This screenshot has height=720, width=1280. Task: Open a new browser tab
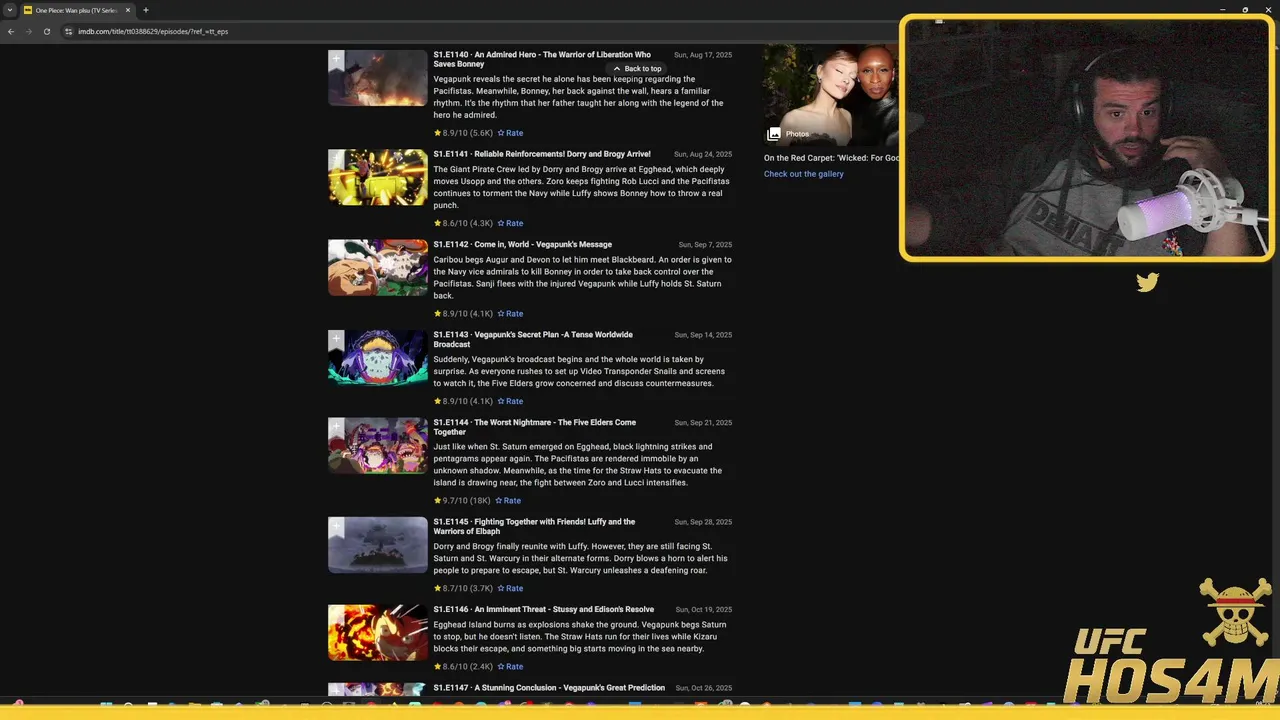[x=146, y=10]
